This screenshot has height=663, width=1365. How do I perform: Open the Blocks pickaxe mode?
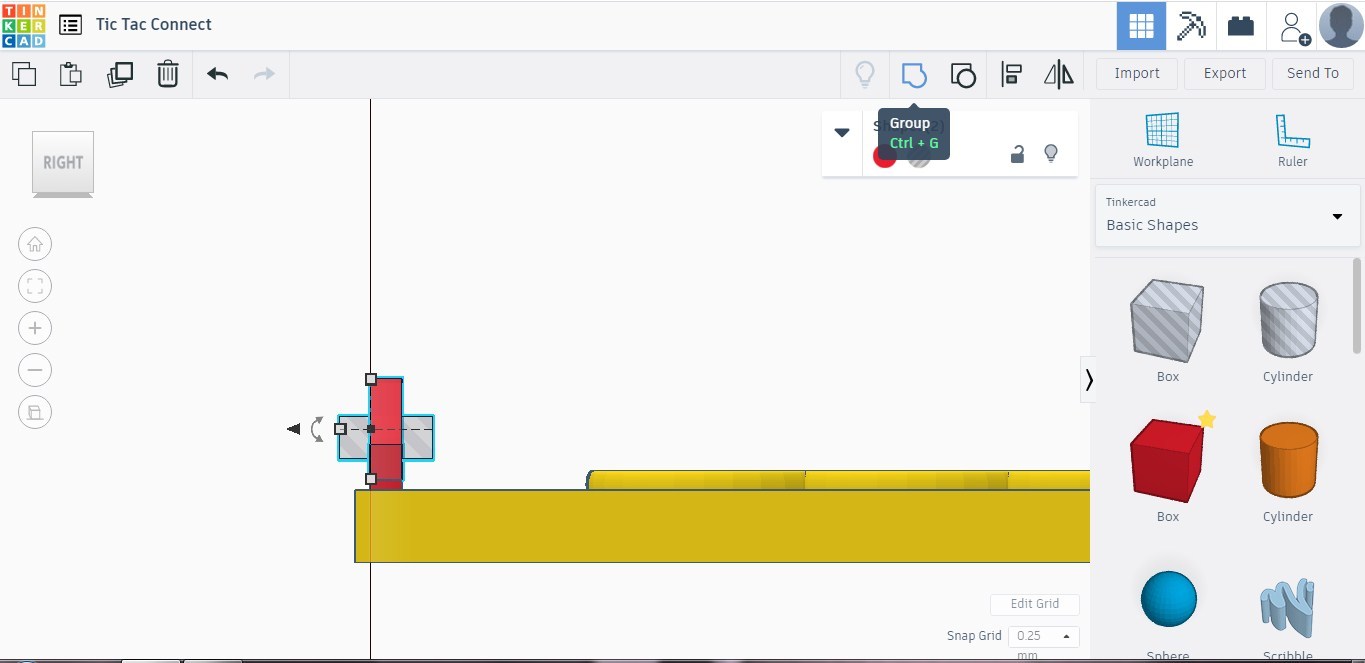(x=1191, y=26)
